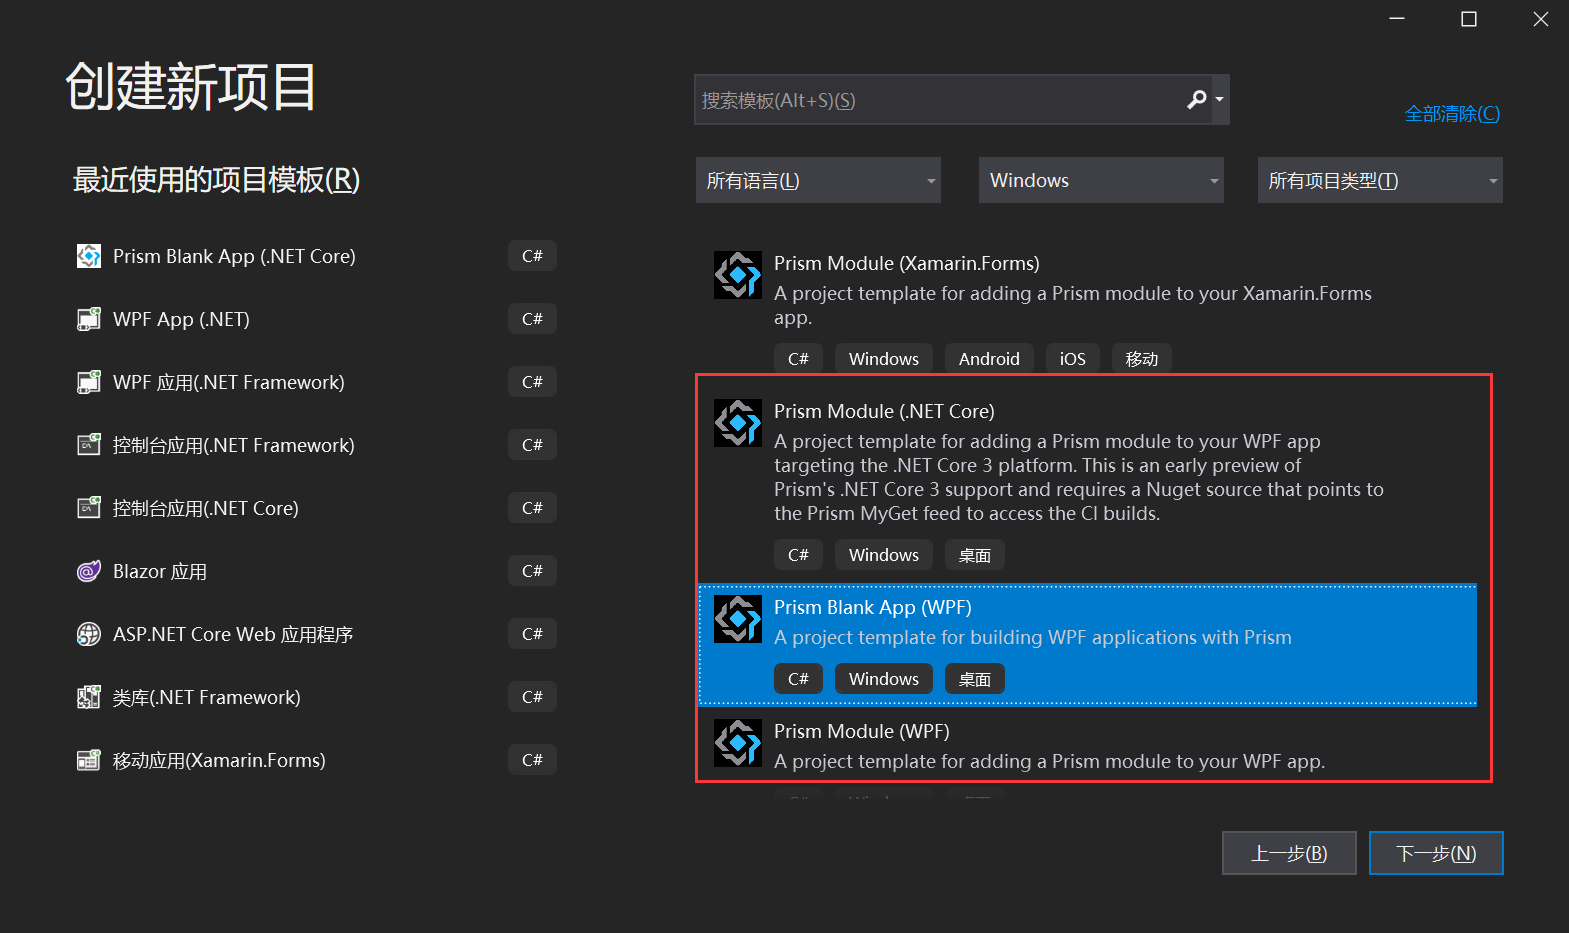Click the 类库(.NET Framework) template icon

click(89, 697)
